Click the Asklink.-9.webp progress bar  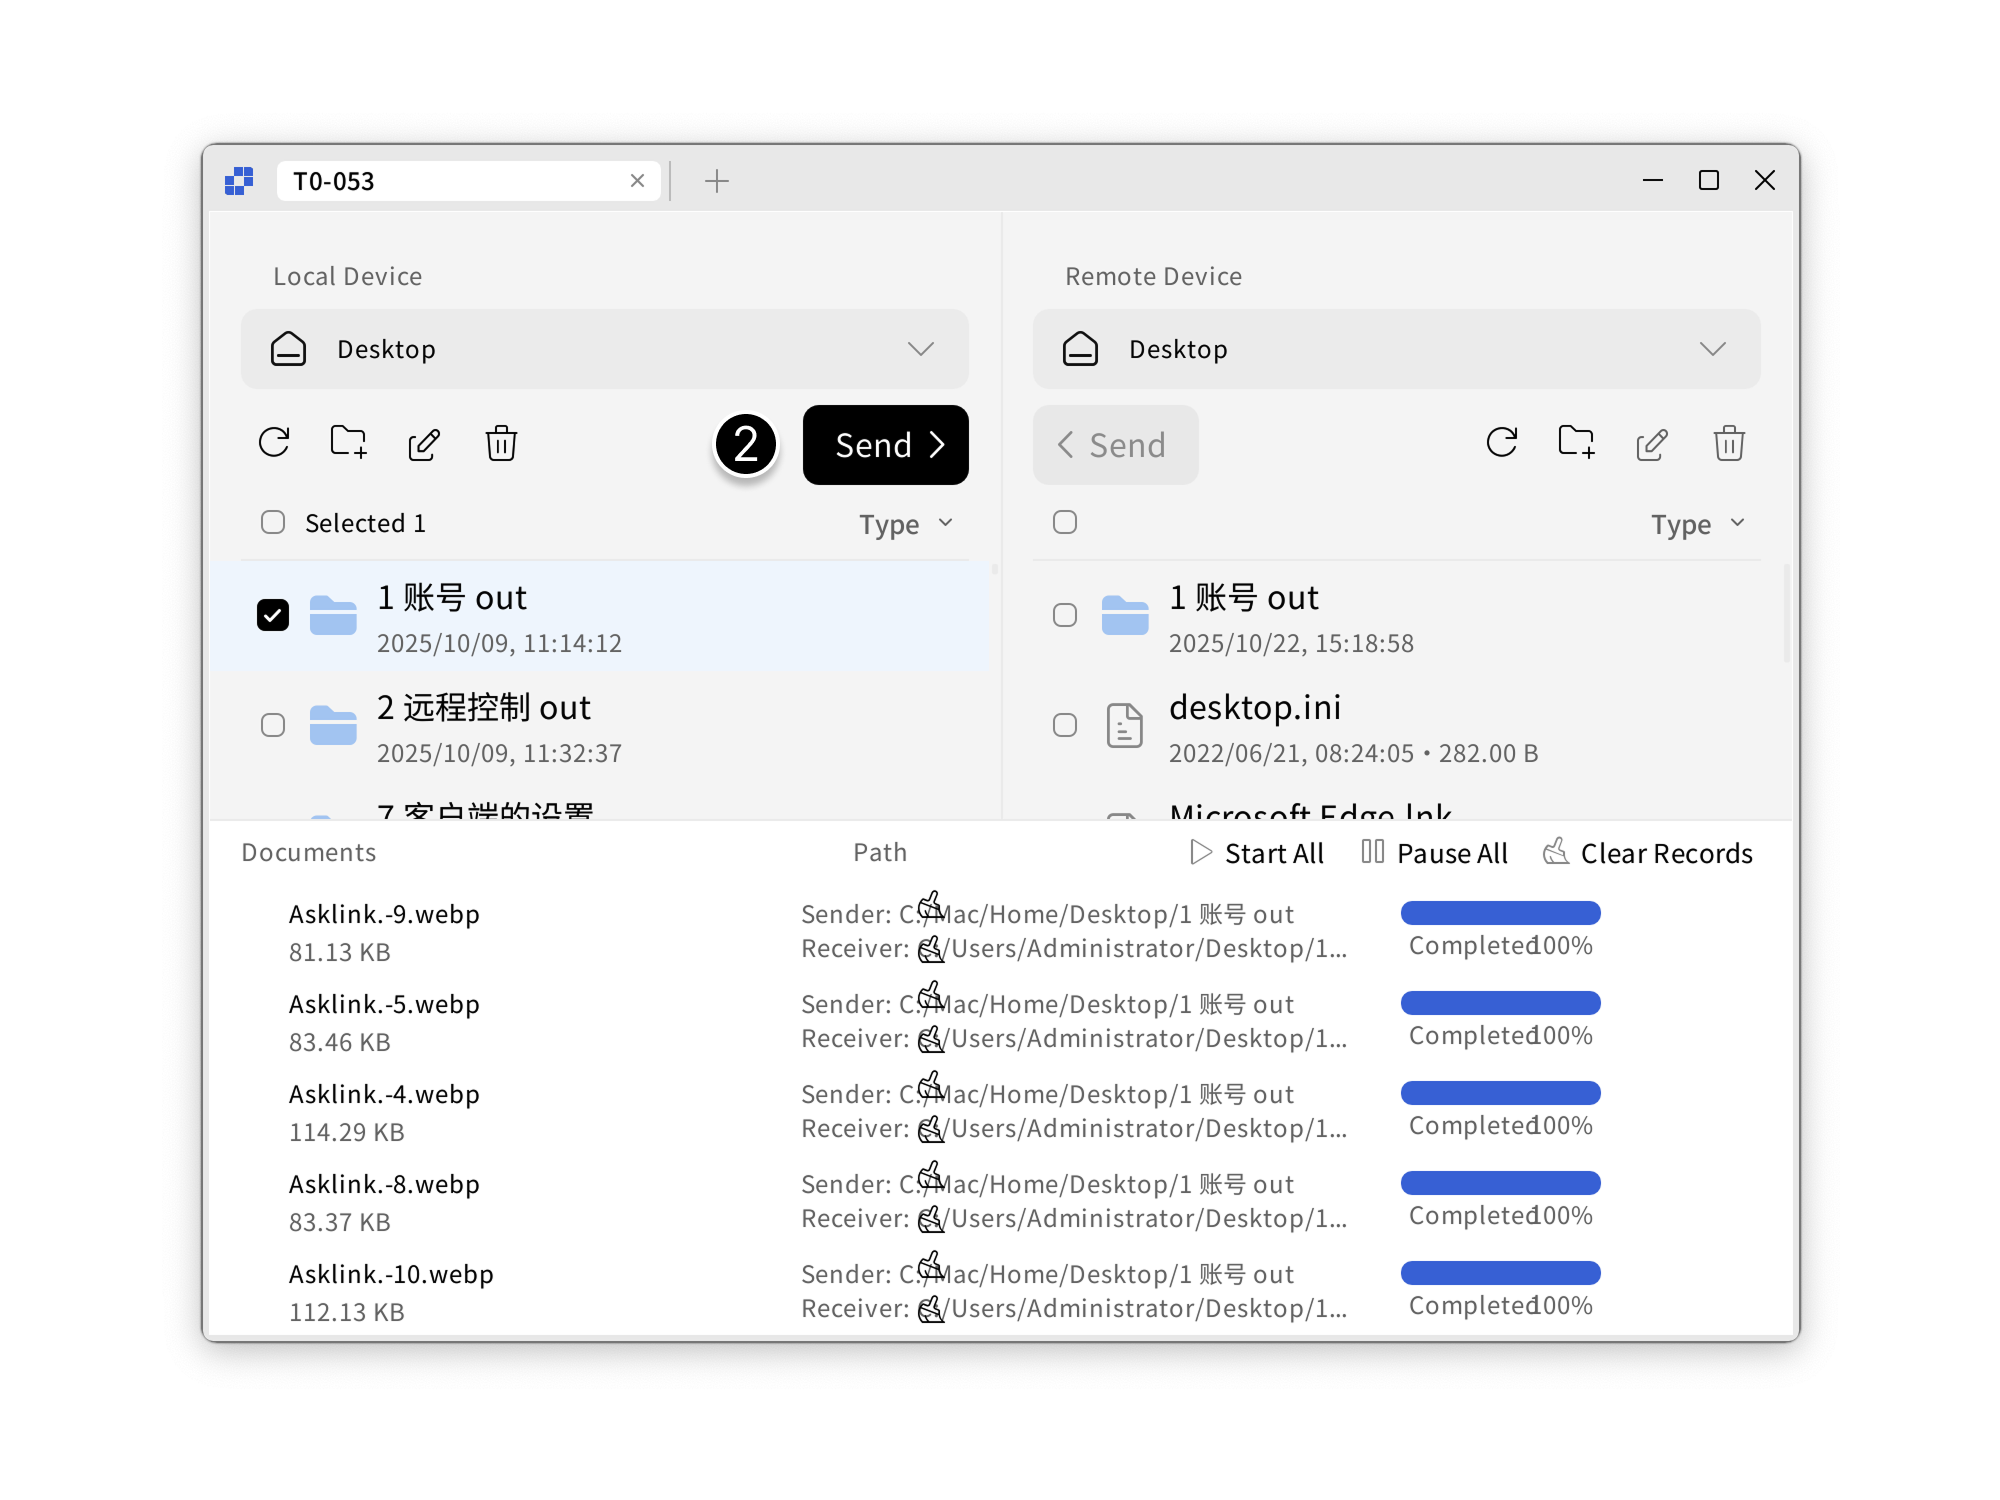coord(1500,912)
